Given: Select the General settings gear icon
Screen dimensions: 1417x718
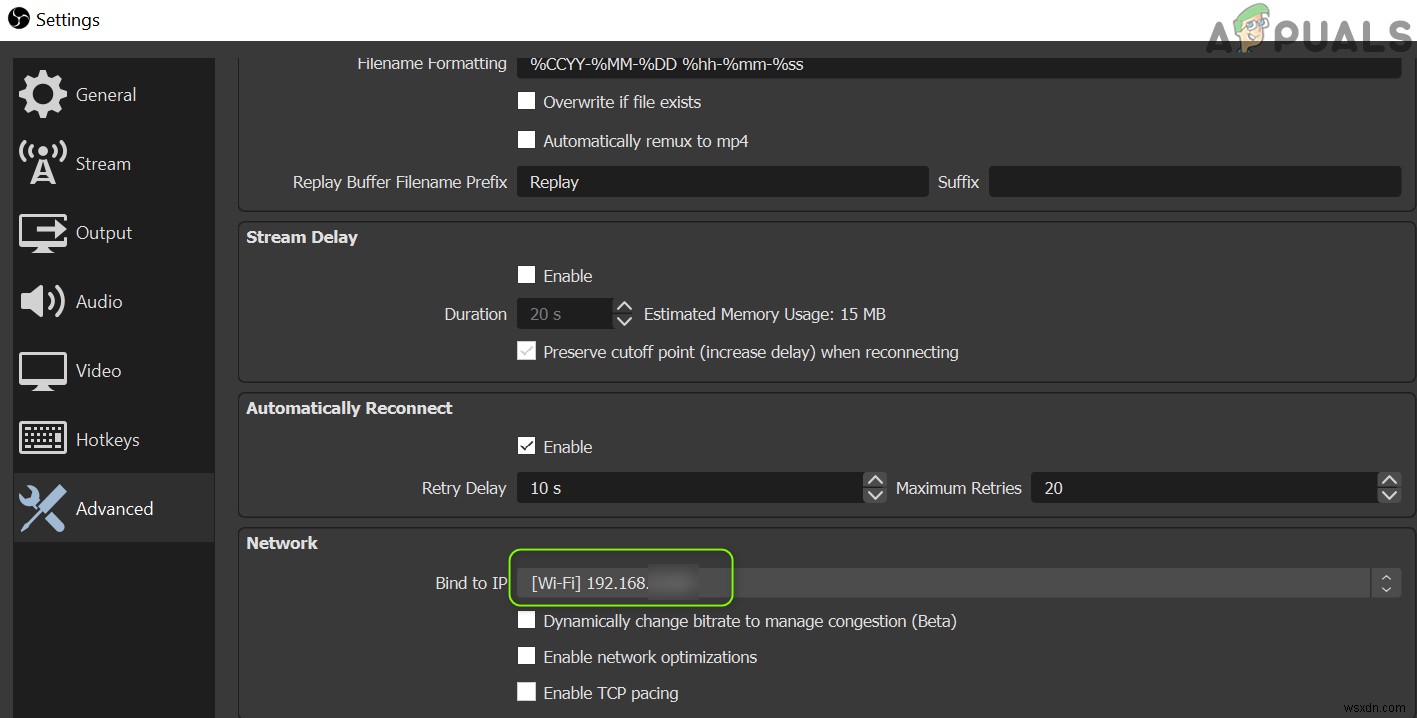Looking at the screenshot, I should [x=42, y=94].
